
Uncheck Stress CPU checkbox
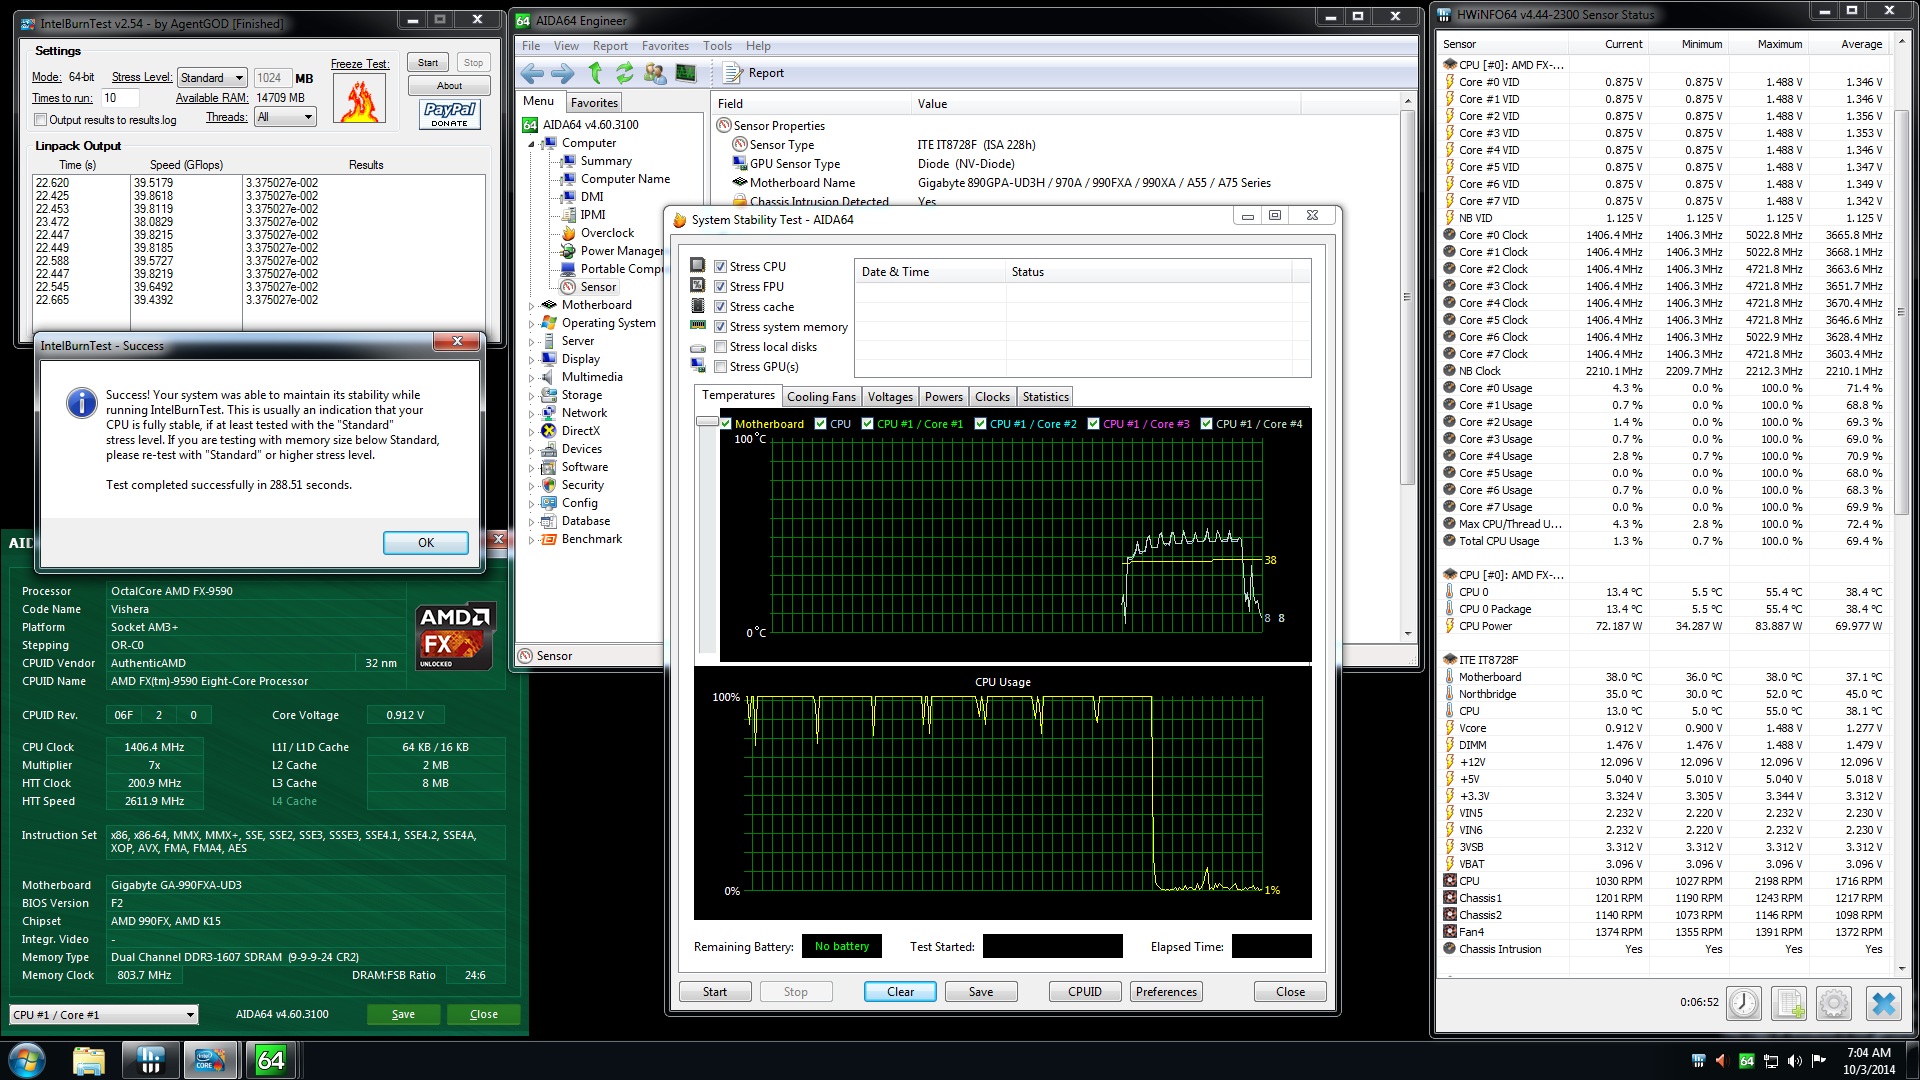(720, 267)
